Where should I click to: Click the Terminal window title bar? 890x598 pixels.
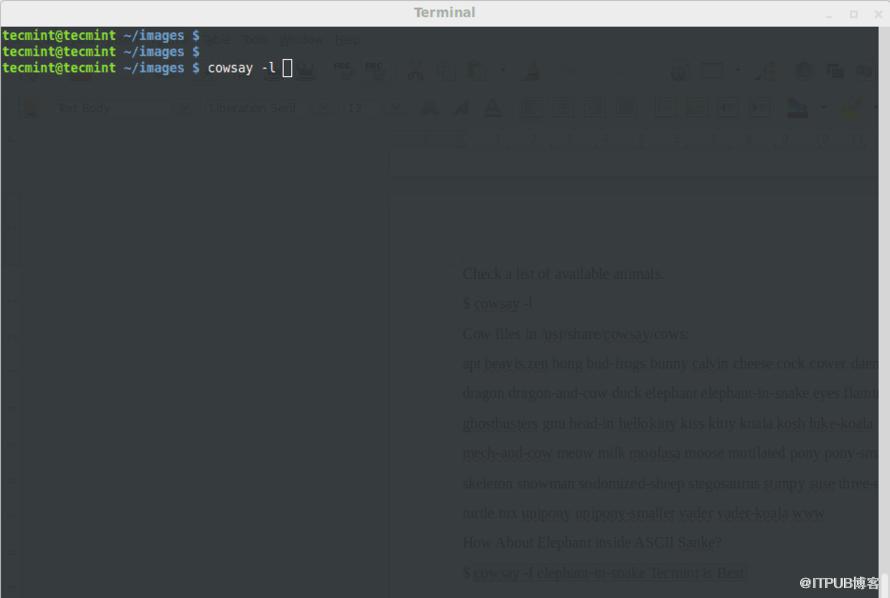[444, 12]
